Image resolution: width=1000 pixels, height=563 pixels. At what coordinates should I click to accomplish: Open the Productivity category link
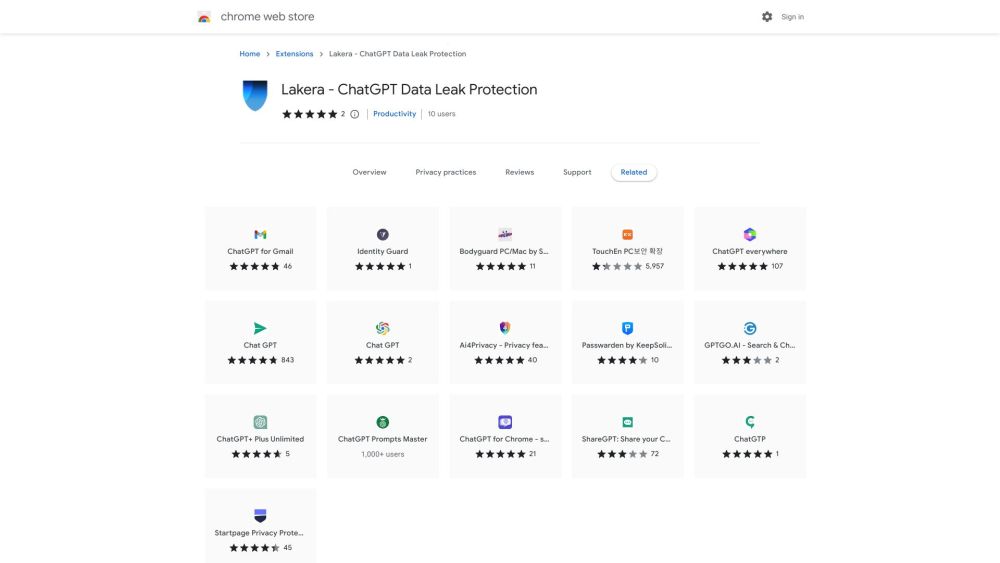point(394,114)
